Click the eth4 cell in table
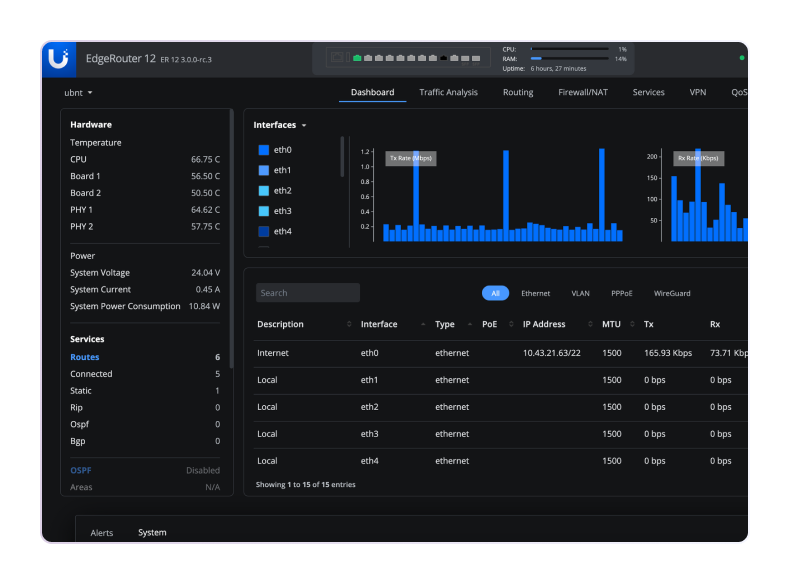This screenshot has height=584, width=790. [369, 461]
